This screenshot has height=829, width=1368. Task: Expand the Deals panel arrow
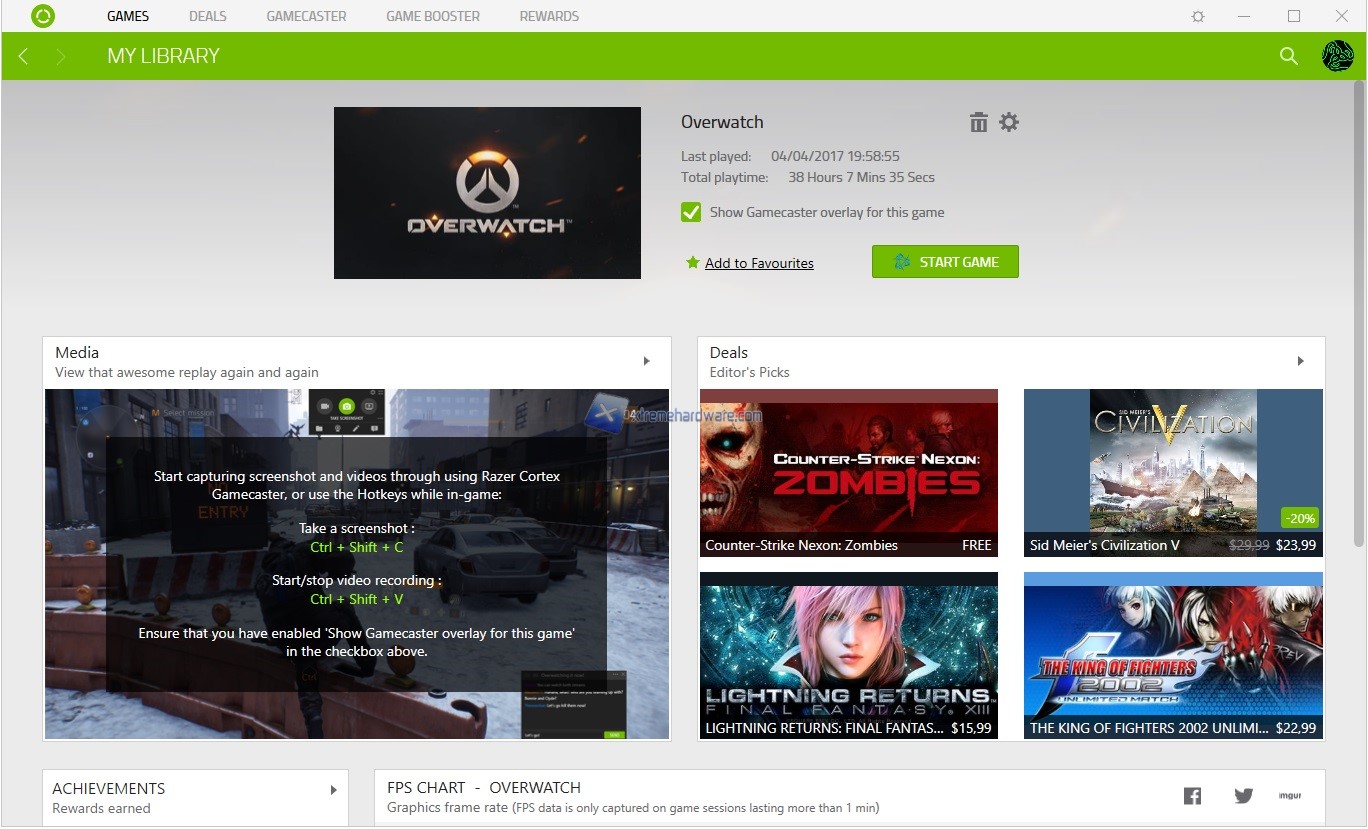(x=1300, y=361)
